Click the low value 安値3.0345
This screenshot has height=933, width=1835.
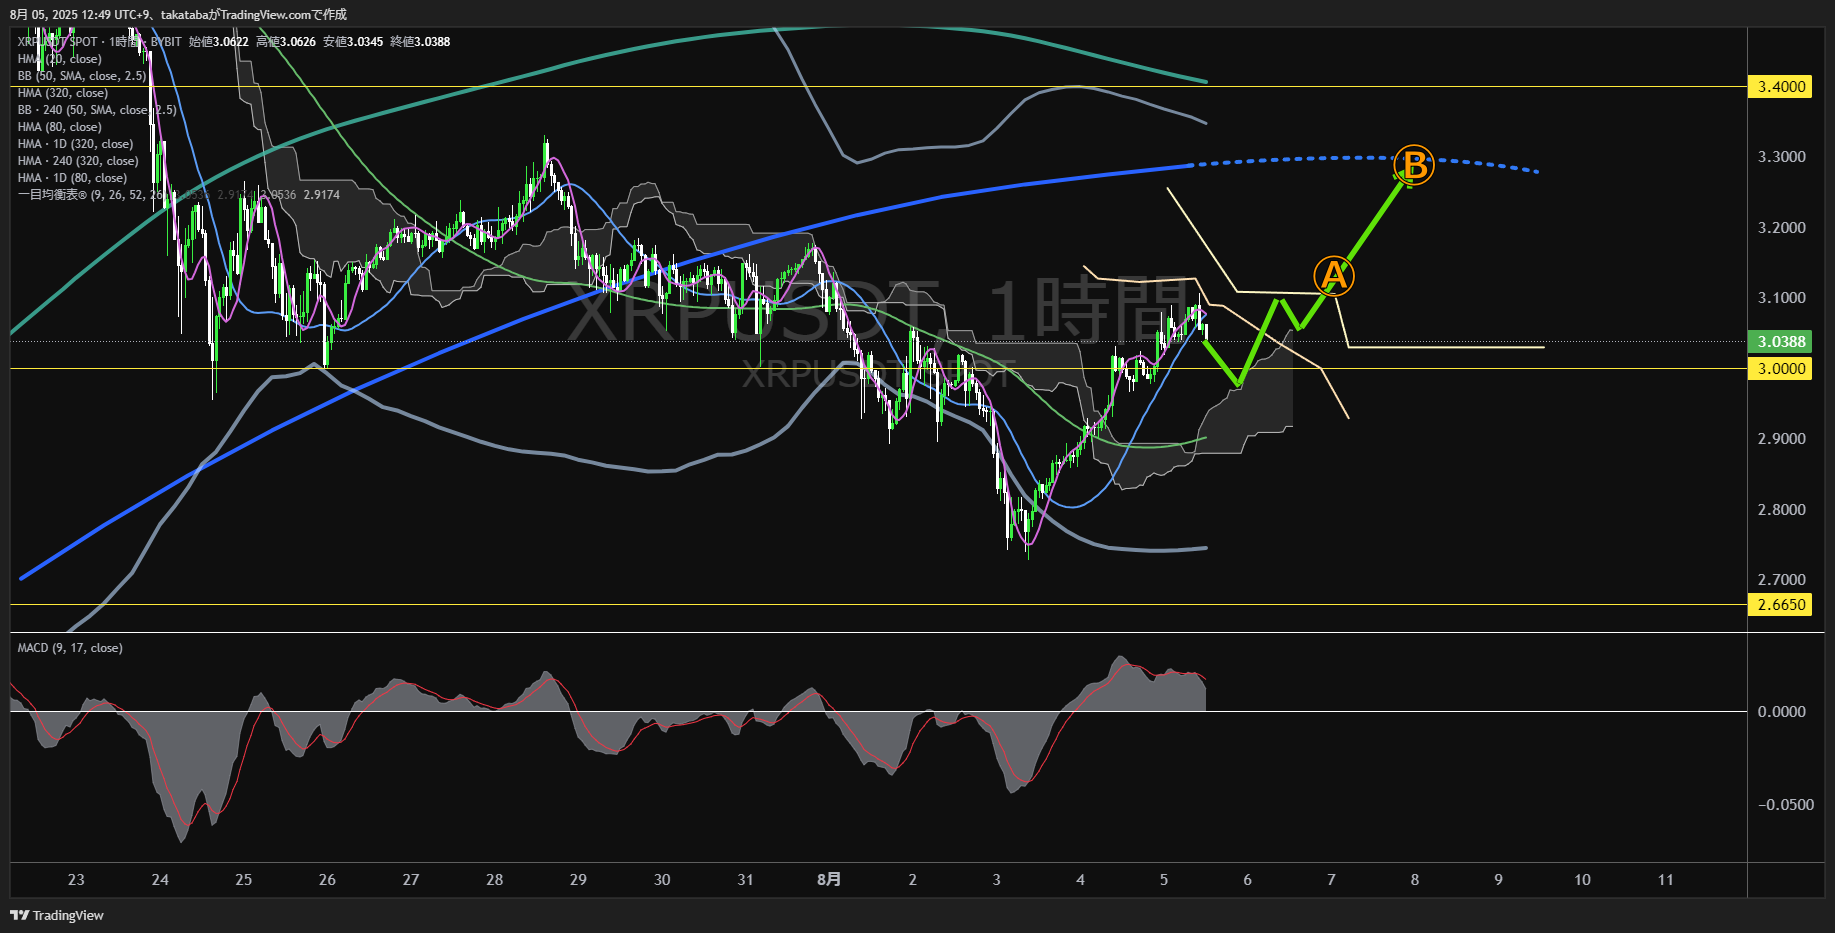353,42
